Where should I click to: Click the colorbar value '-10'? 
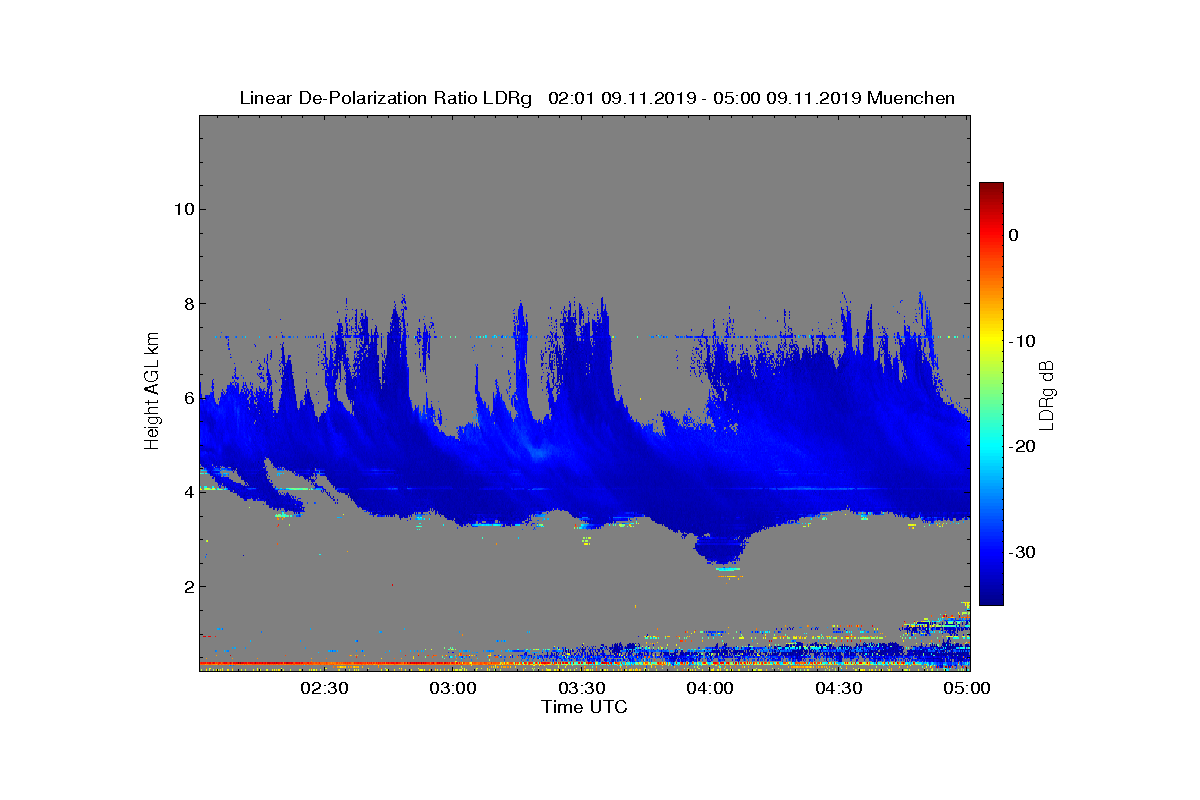click(x=1020, y=341)
